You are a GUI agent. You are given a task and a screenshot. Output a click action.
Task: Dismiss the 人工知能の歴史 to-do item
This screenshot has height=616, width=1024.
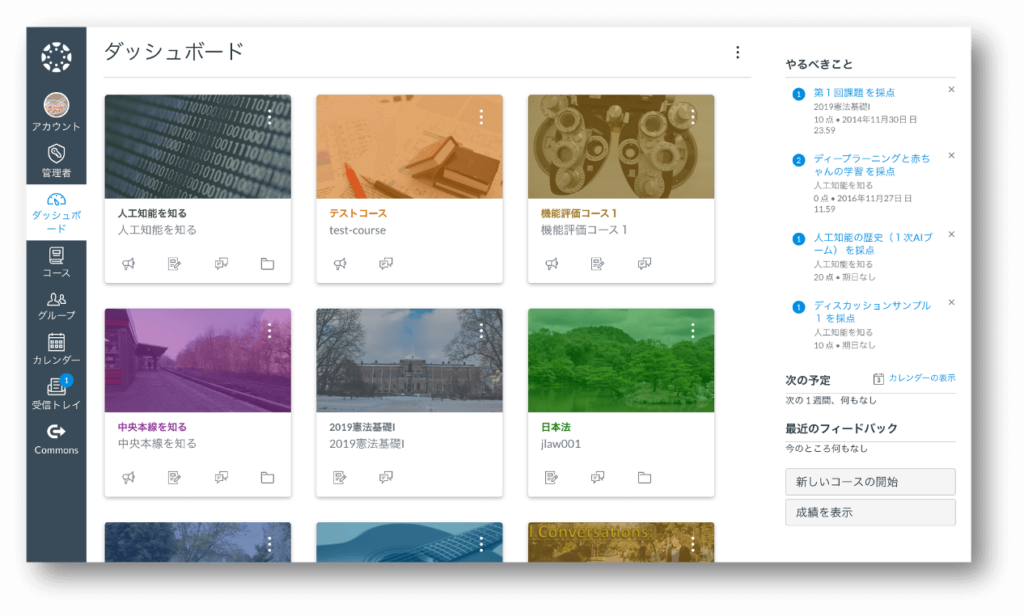click(952, 235)
